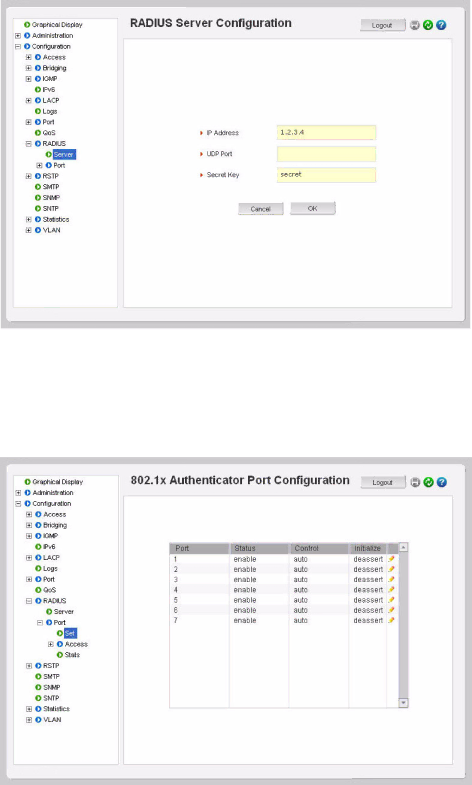This screenshot has height=785, width=472.
Task: Click Logout in the 802.1x Authenticator panel
Action: (x=383, y=482)
